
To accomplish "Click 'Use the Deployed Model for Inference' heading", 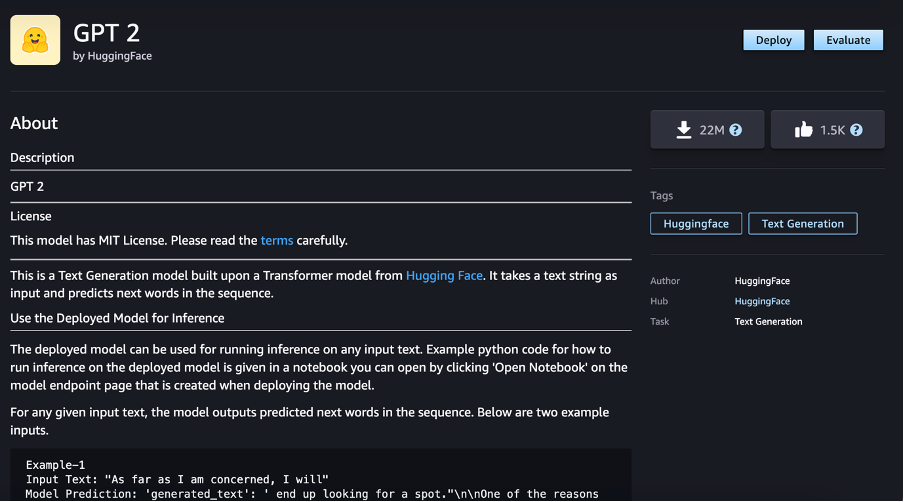I will tap(117, 318).
